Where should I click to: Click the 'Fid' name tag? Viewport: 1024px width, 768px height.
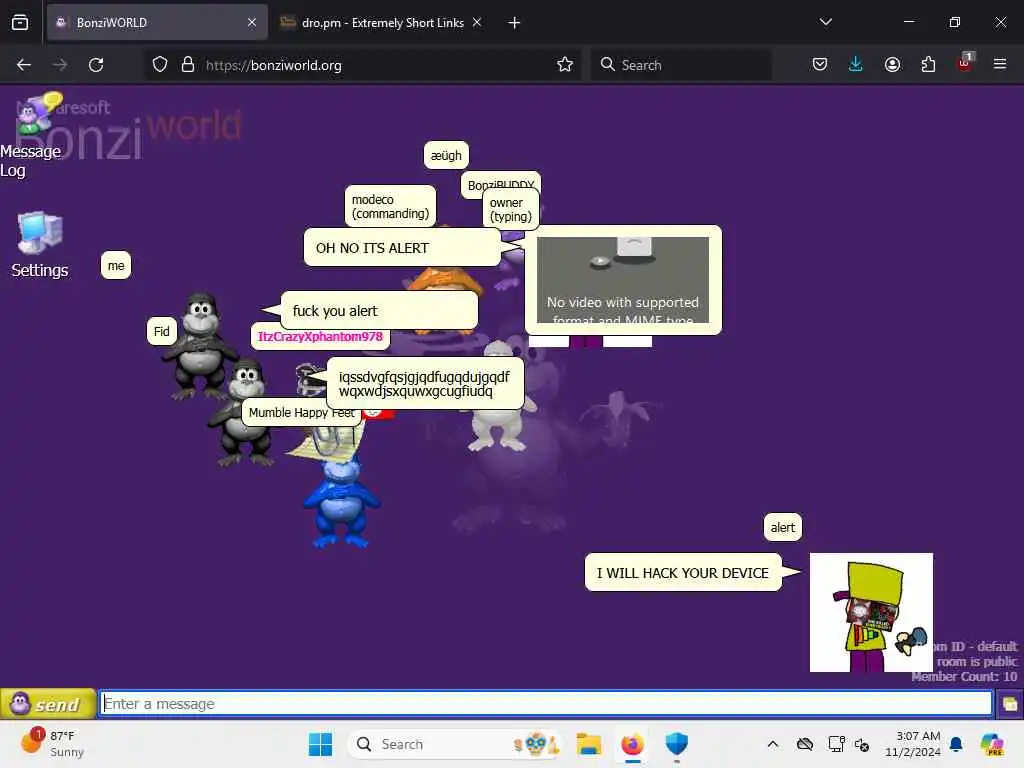coord(161,331)
